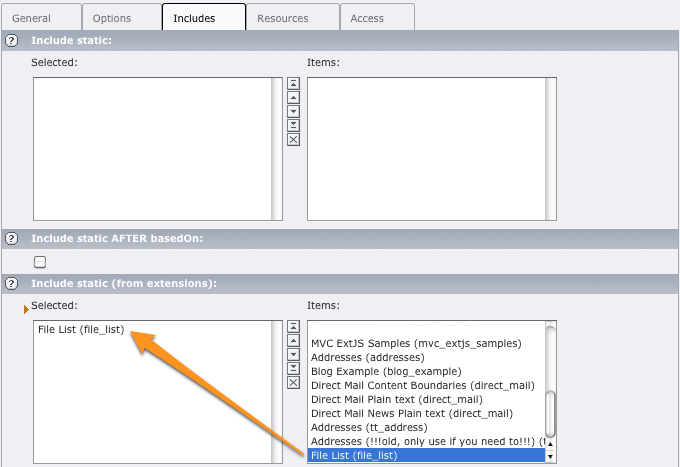Move to bottom in Include static (from extensions)
This screenshot has width=680, height=467.
293,368
